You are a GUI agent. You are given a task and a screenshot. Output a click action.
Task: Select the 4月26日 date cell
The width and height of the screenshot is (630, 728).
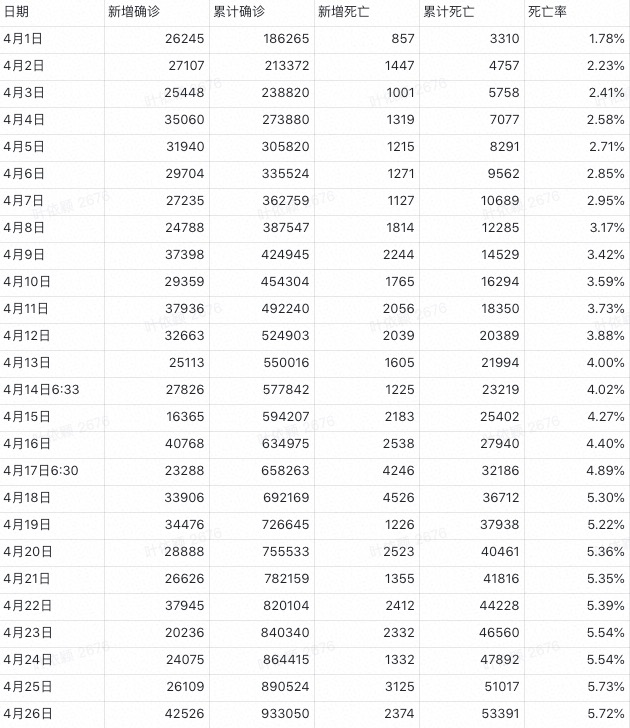27,714
